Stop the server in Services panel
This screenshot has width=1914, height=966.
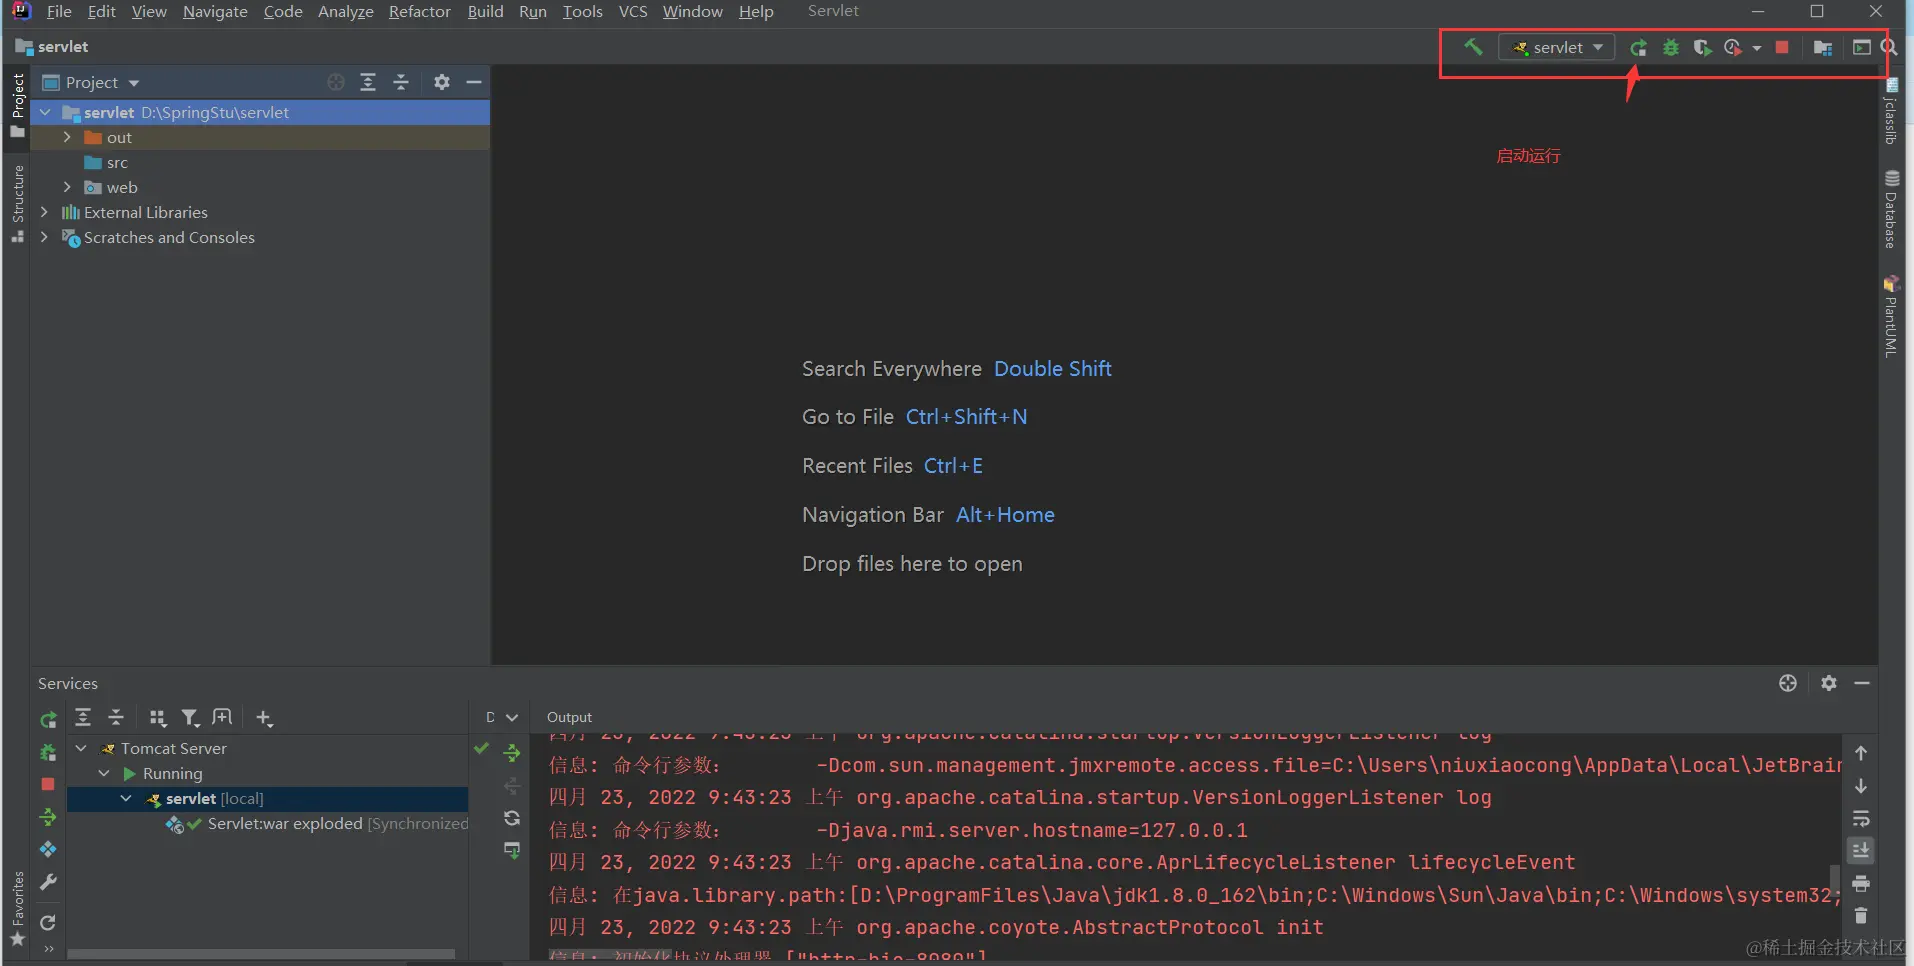point(48,785)
